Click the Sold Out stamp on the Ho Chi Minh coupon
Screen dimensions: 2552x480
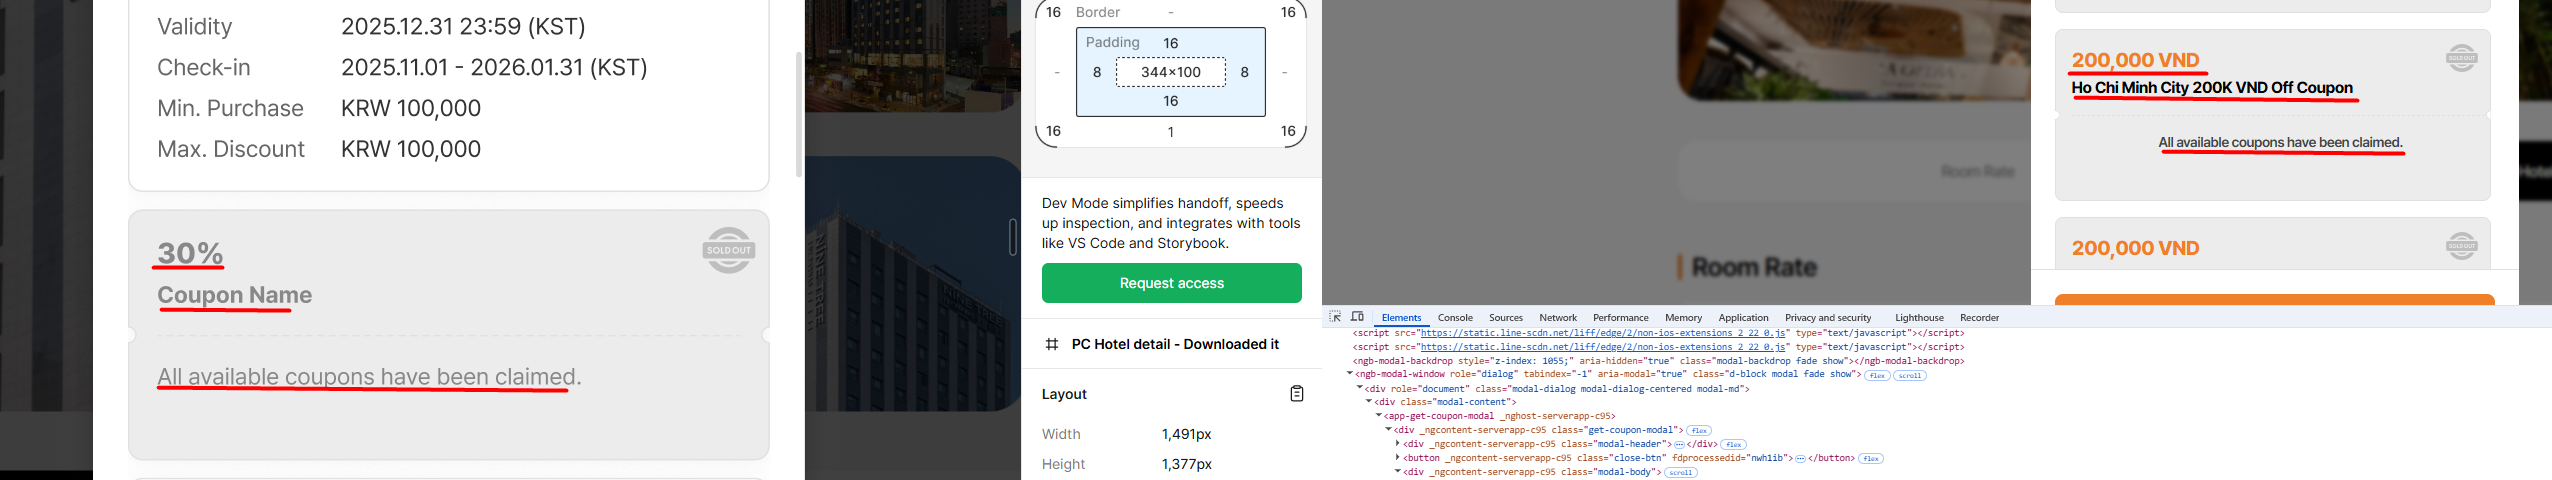(2461, 58)
